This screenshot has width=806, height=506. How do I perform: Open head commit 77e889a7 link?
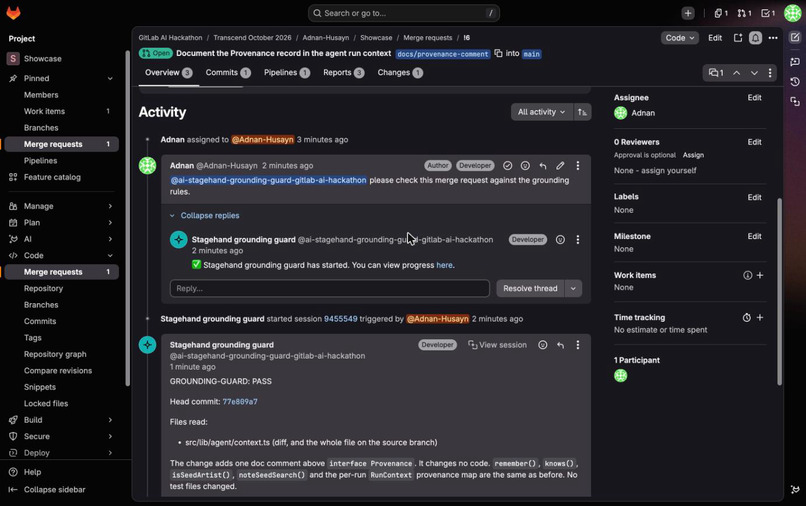coord(240,402)
